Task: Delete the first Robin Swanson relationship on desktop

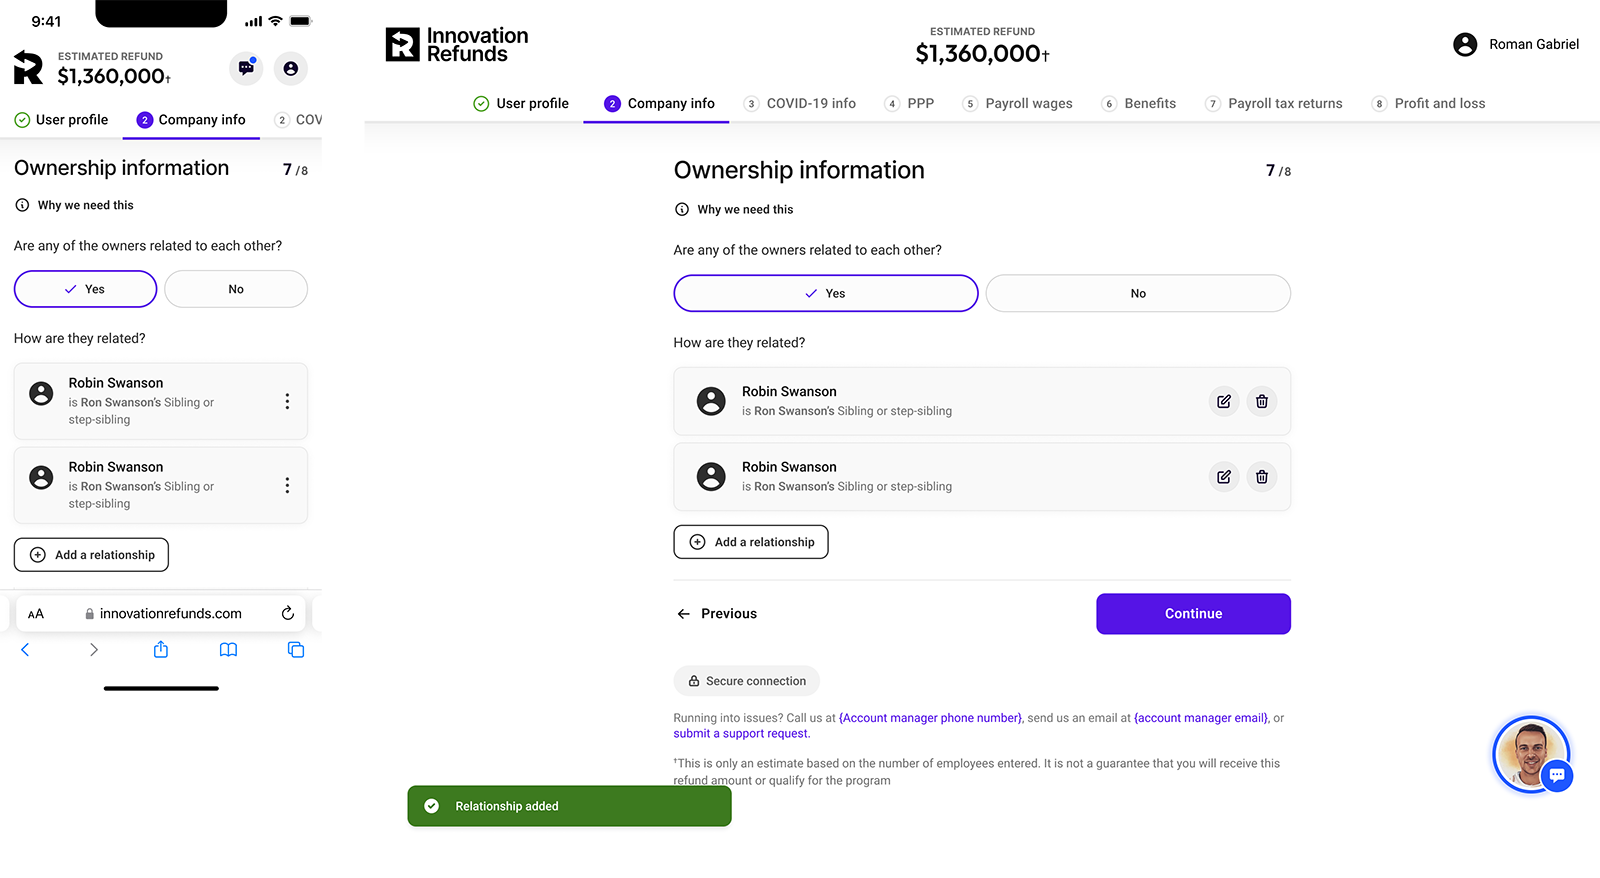Action: coord(1261,401)
